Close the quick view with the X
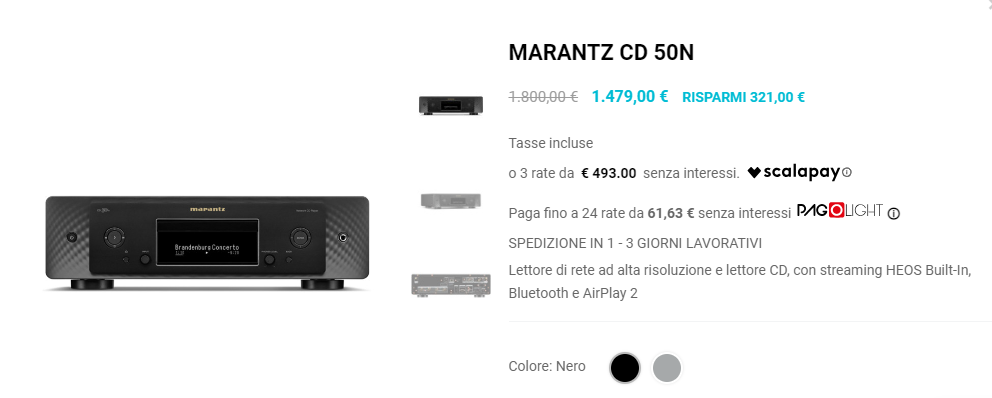 [x=988, y=3]
